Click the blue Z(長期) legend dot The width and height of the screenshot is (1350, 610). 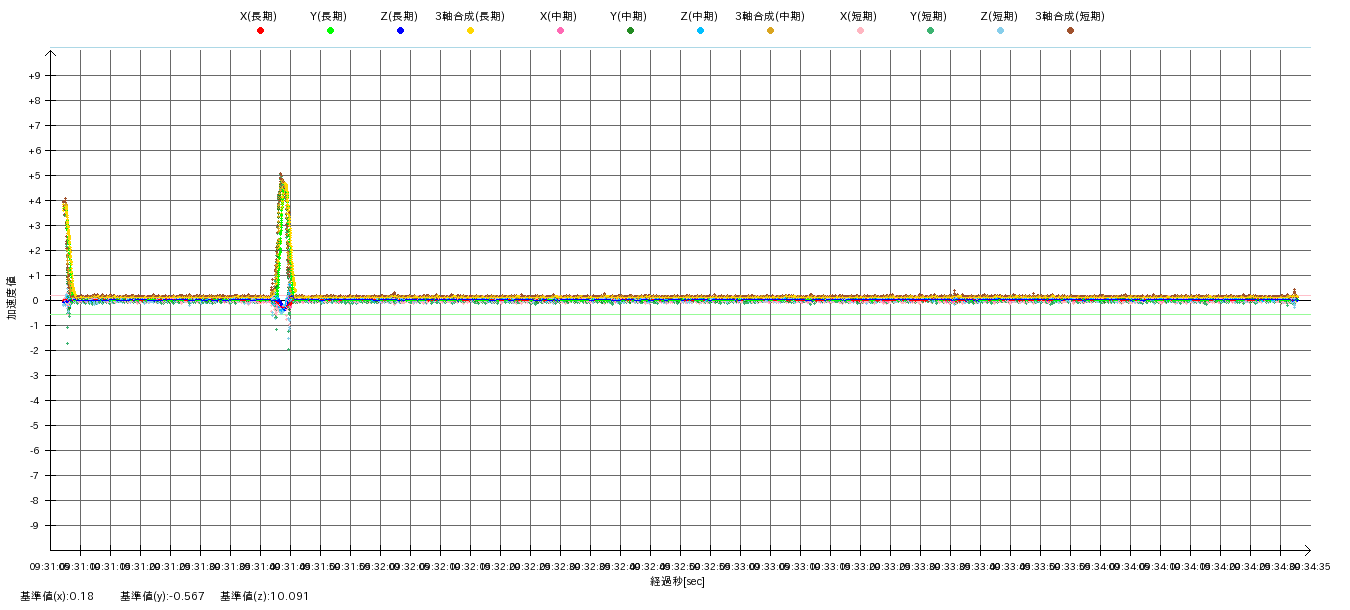pos(400,31)
